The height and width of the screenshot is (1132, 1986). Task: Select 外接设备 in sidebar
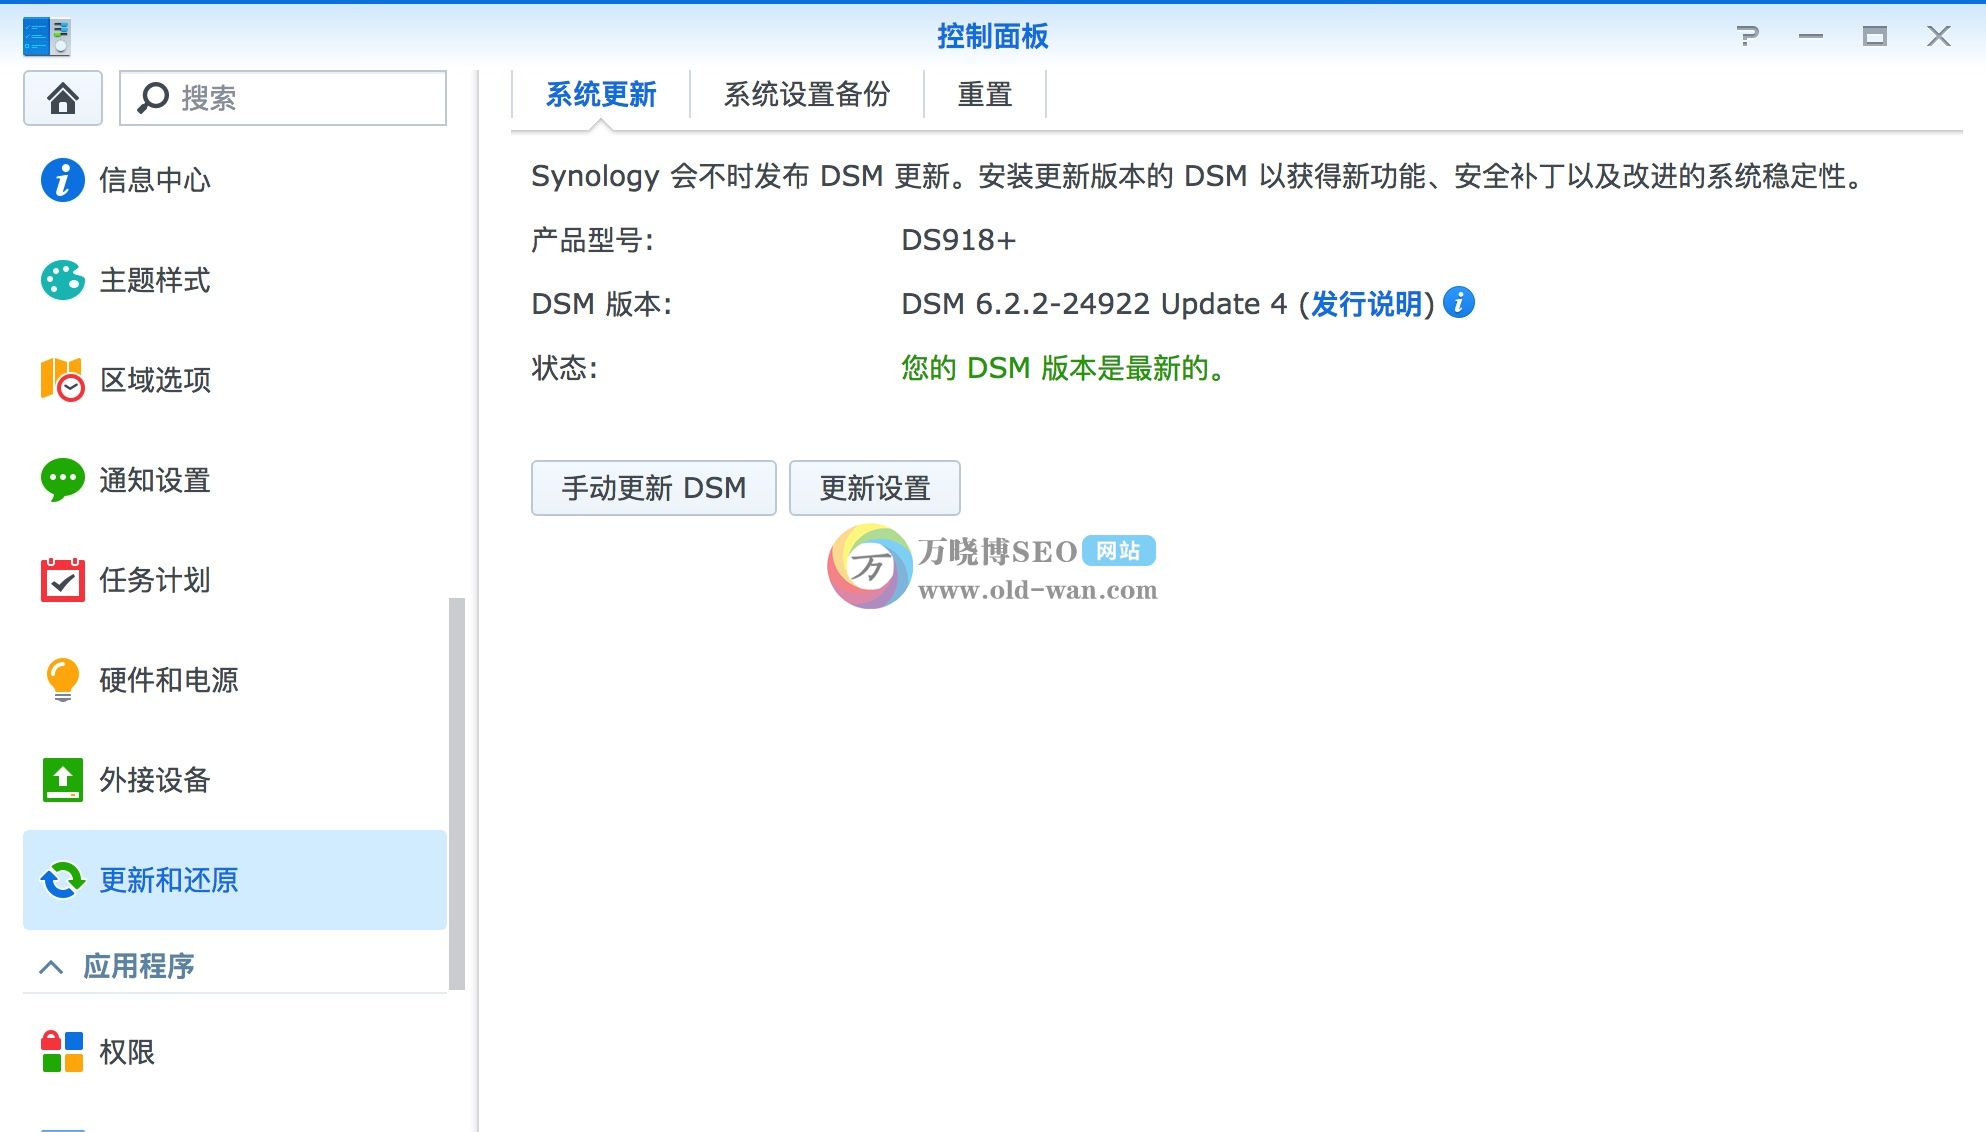coord(235,780)
